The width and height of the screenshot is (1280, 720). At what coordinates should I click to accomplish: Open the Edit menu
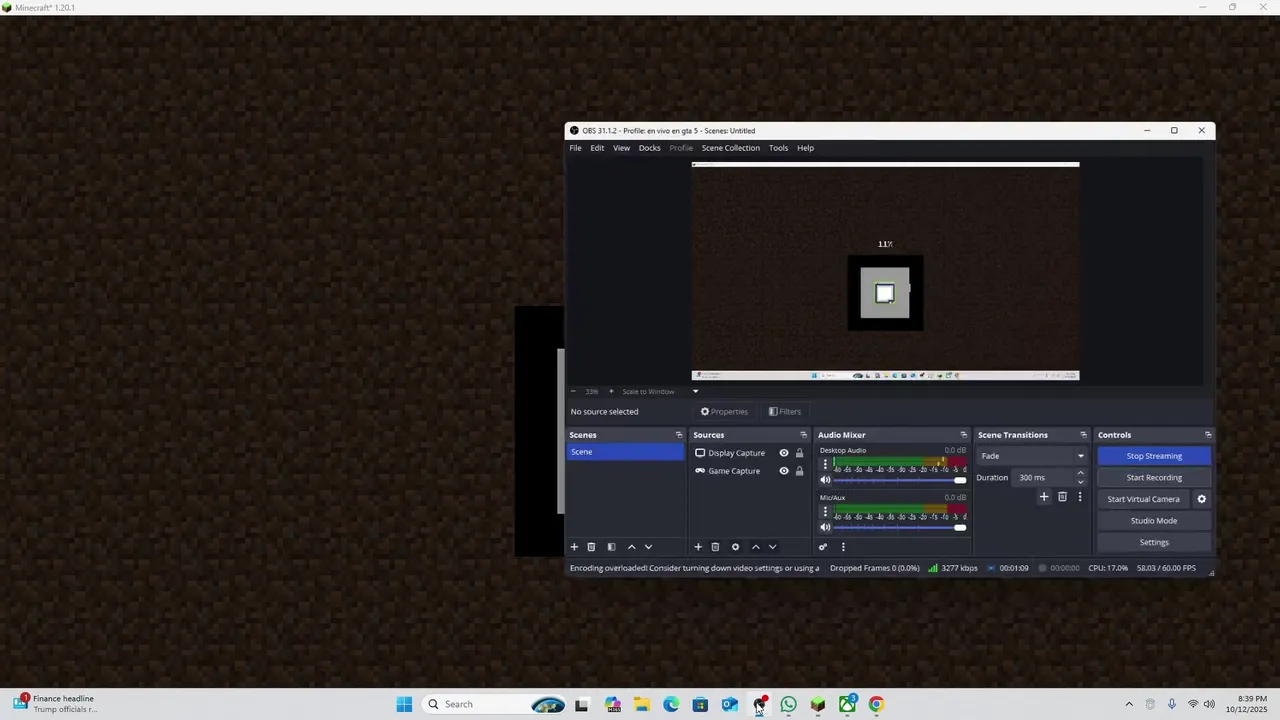coord(597,148)
